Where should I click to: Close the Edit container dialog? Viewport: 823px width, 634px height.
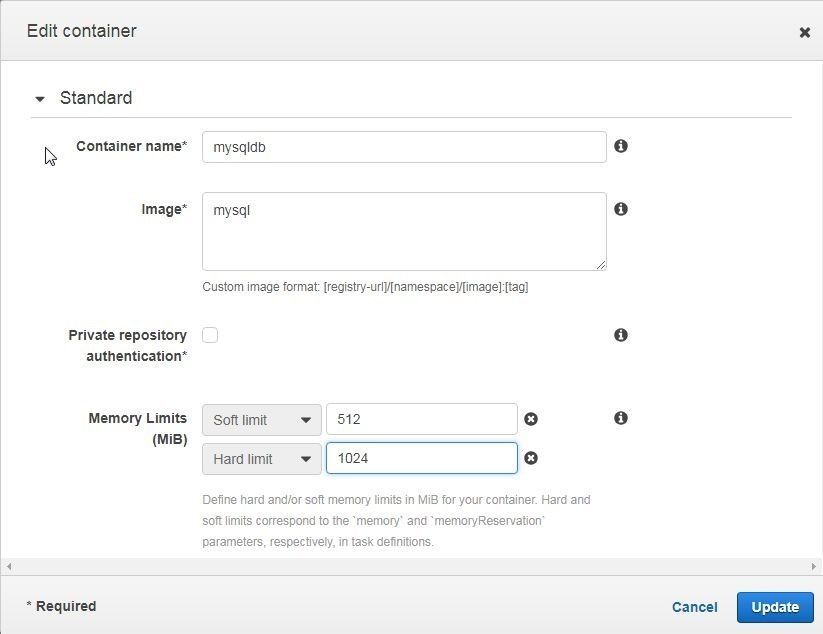click(x=804, y=33)
